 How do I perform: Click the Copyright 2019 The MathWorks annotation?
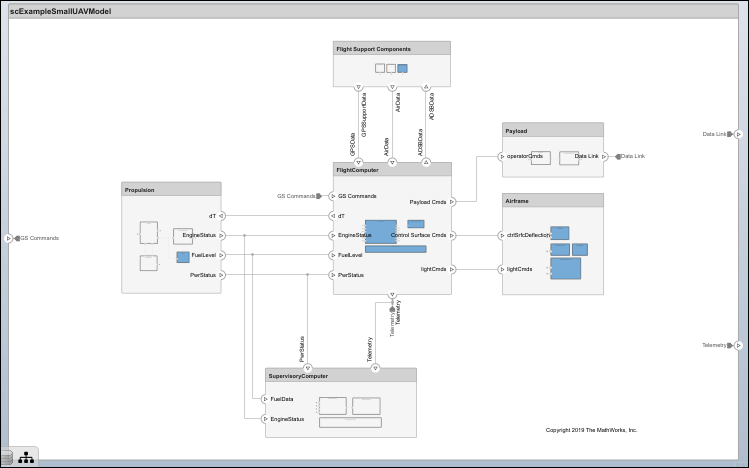591,430
